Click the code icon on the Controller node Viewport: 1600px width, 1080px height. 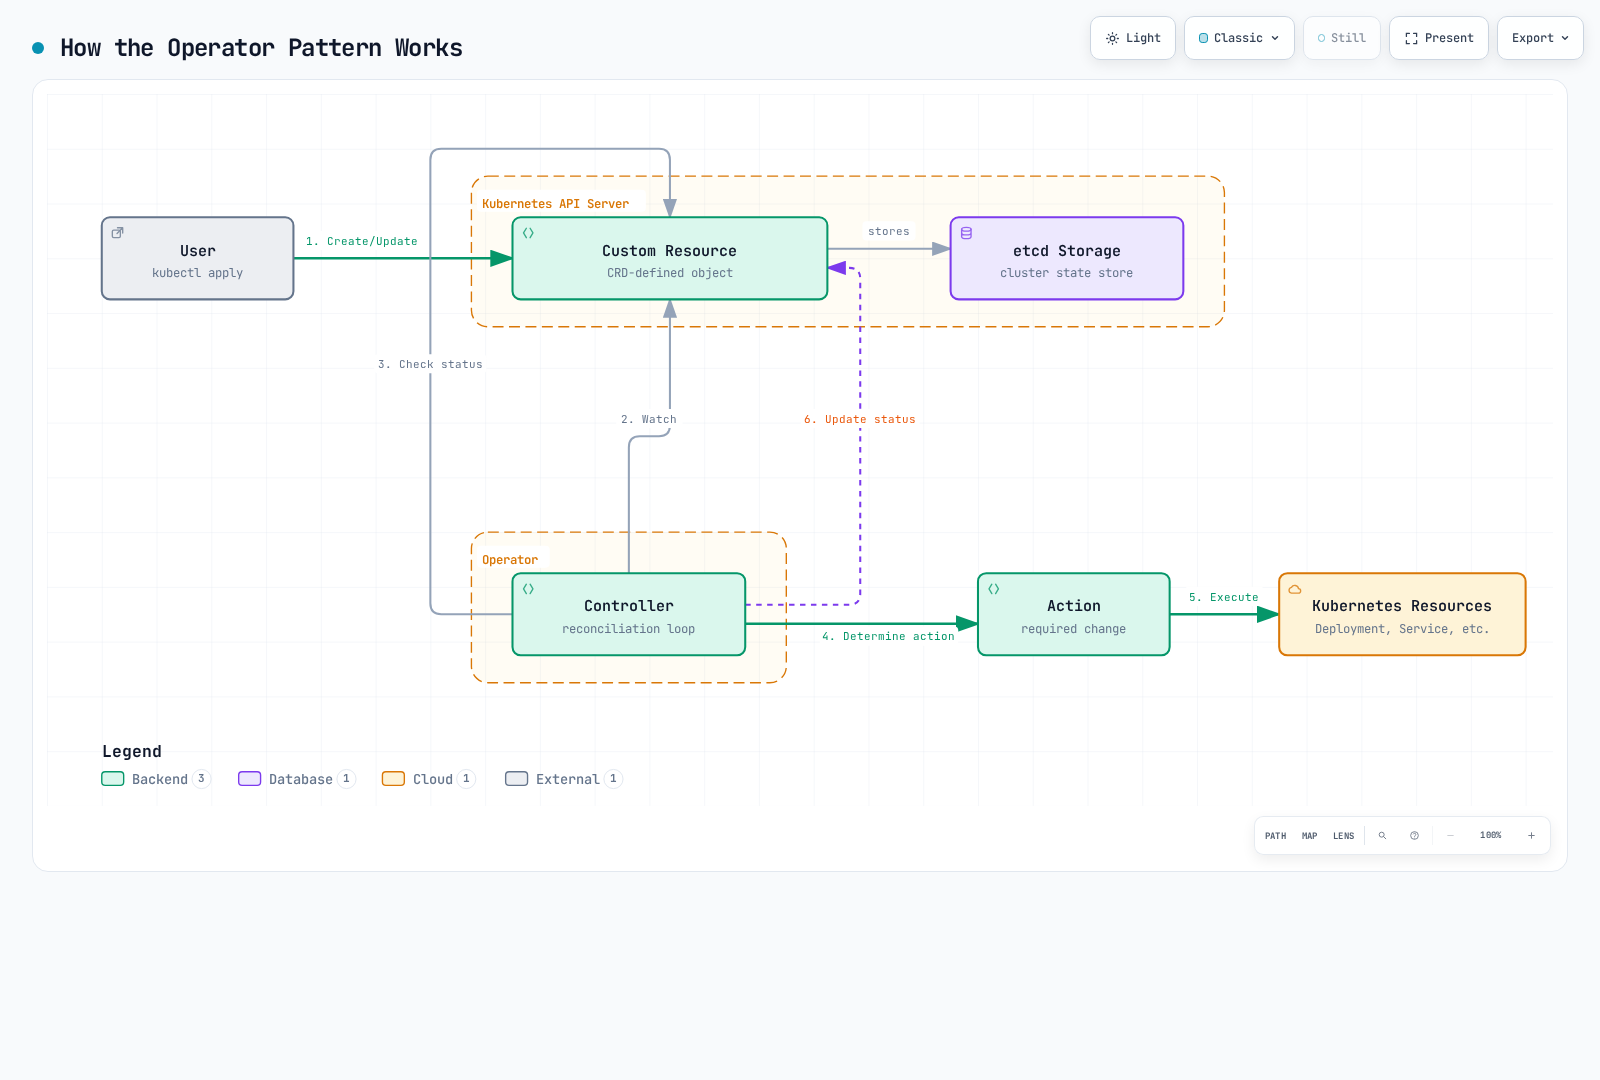pyautogui.click(x=528, y=589)
